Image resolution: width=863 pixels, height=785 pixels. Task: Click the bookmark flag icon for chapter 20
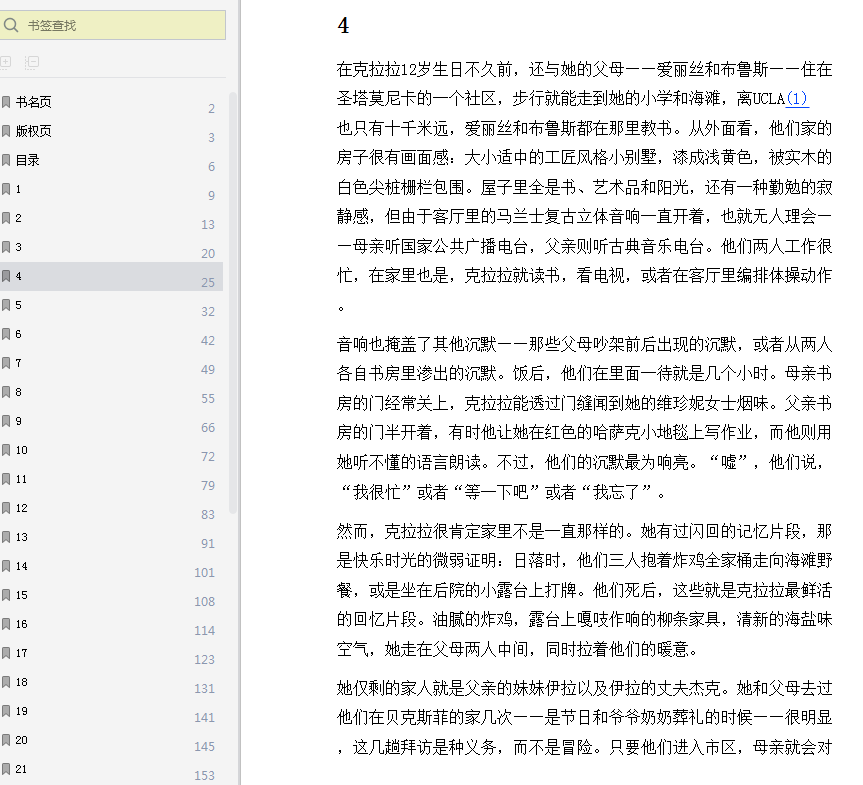click(x=6, y=740)
